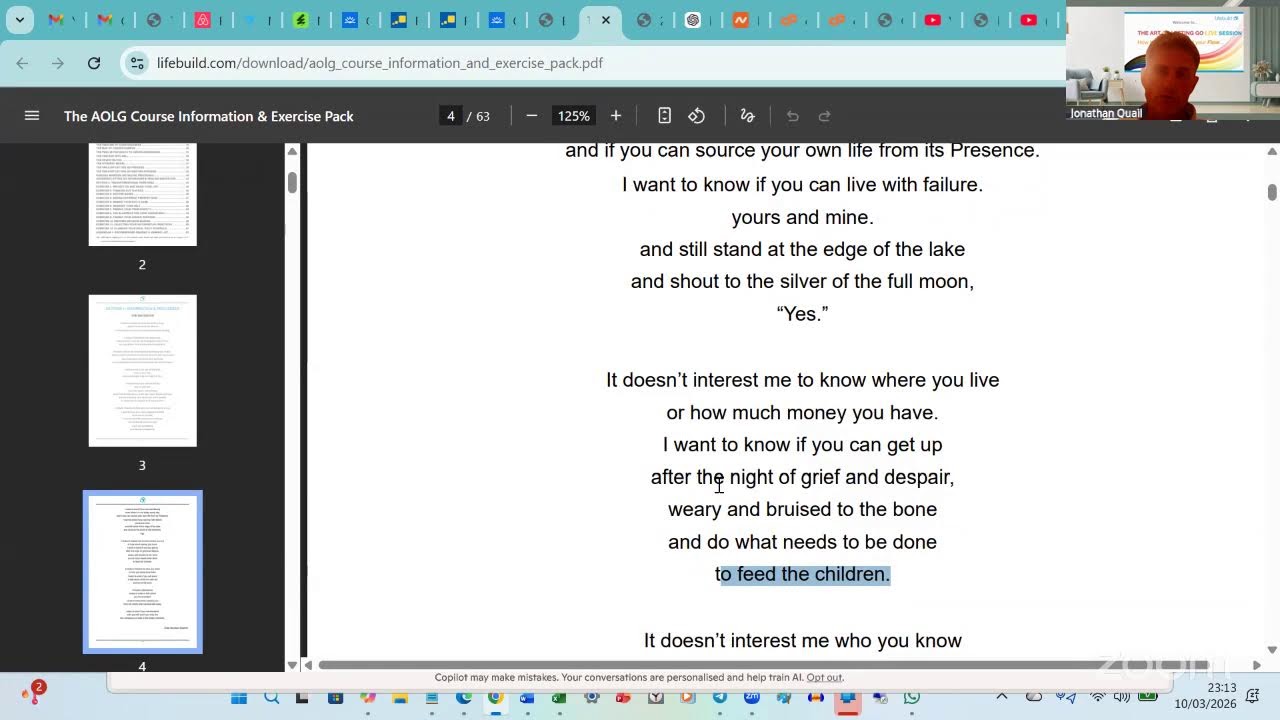The image size is (1280, 720).
Task: Select the page 4 thumbnail
Action: pyautogui.click(x=142, y=571)
